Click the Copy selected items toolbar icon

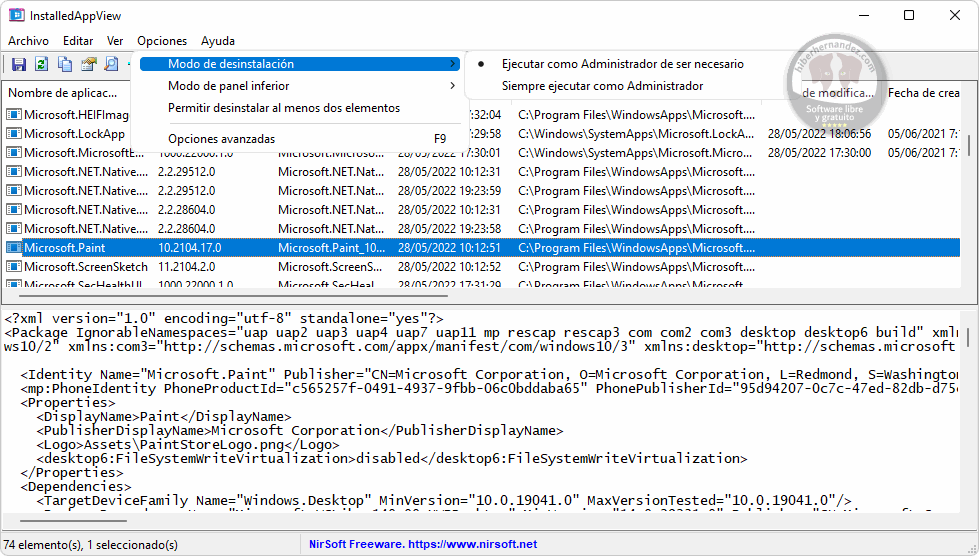[x=65, y=64]
